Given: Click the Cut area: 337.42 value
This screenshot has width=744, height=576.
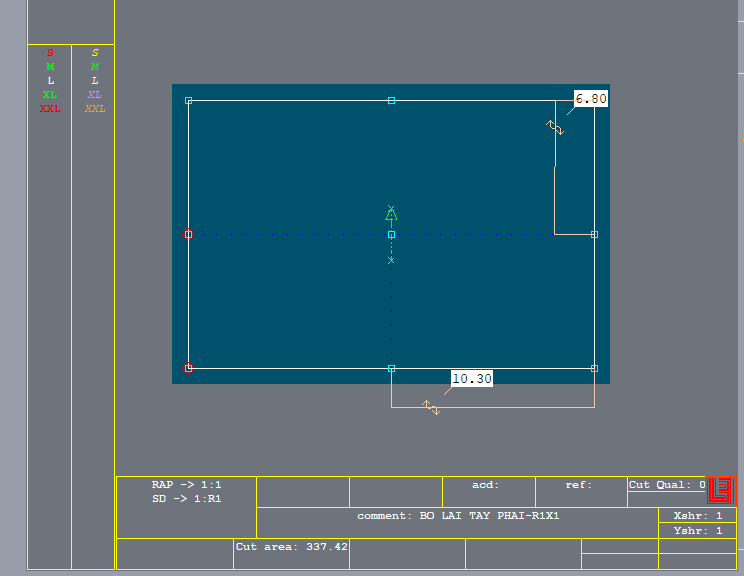Looking at the screenshot, I should pos(292,547).
